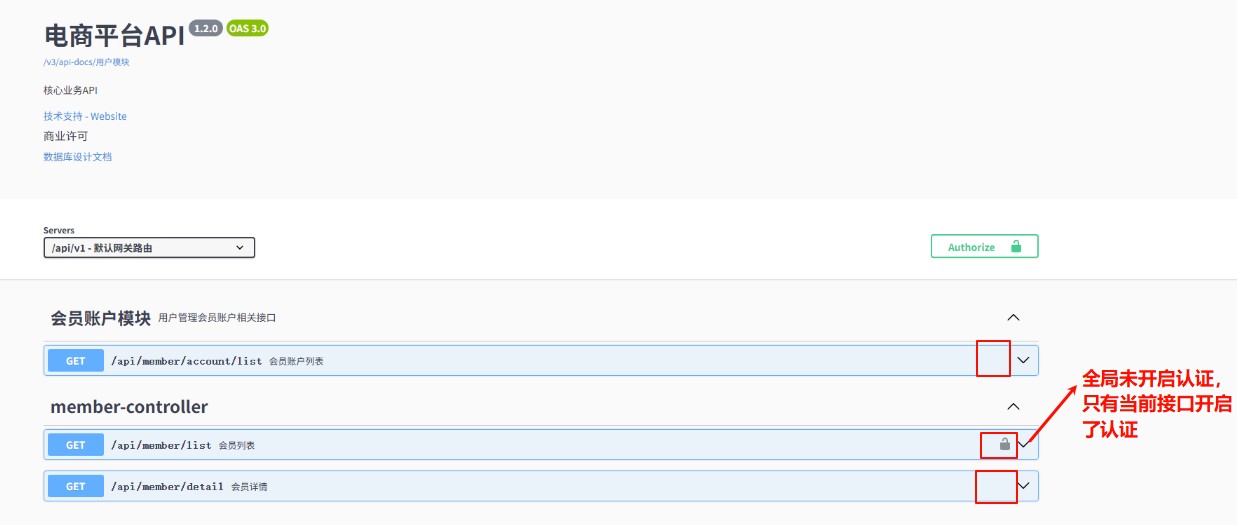Click the GET badge for /api/member/list
Viewport: 1237px width, 525px height.
[76, 445]
